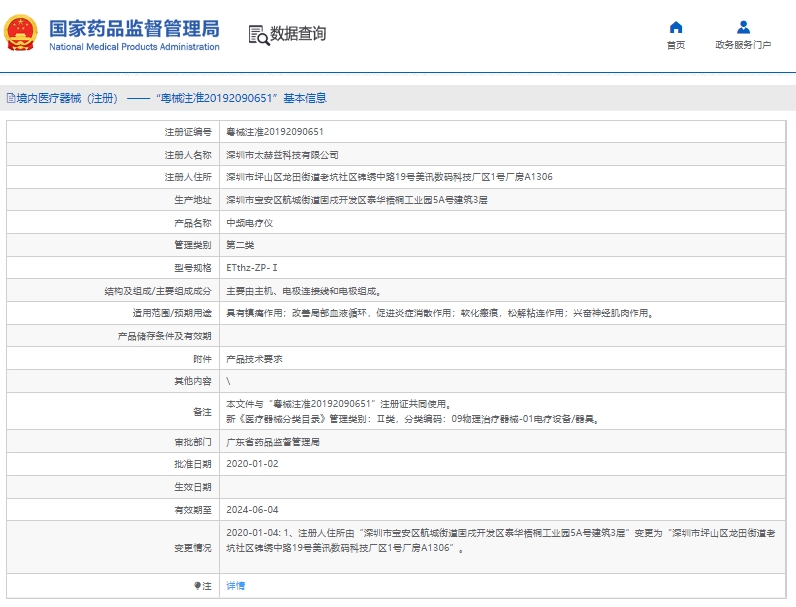Image resolution: width=796 pixels, height=607 pixels.
Task: Click 产品技术要求 attachment value
Action: [x=254, y=359]
